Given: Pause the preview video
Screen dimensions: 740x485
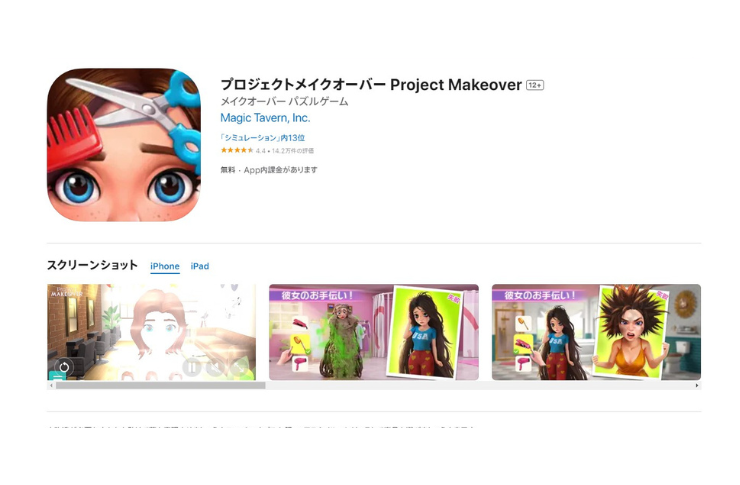Looking at the screenshot, I should point(192,367).
